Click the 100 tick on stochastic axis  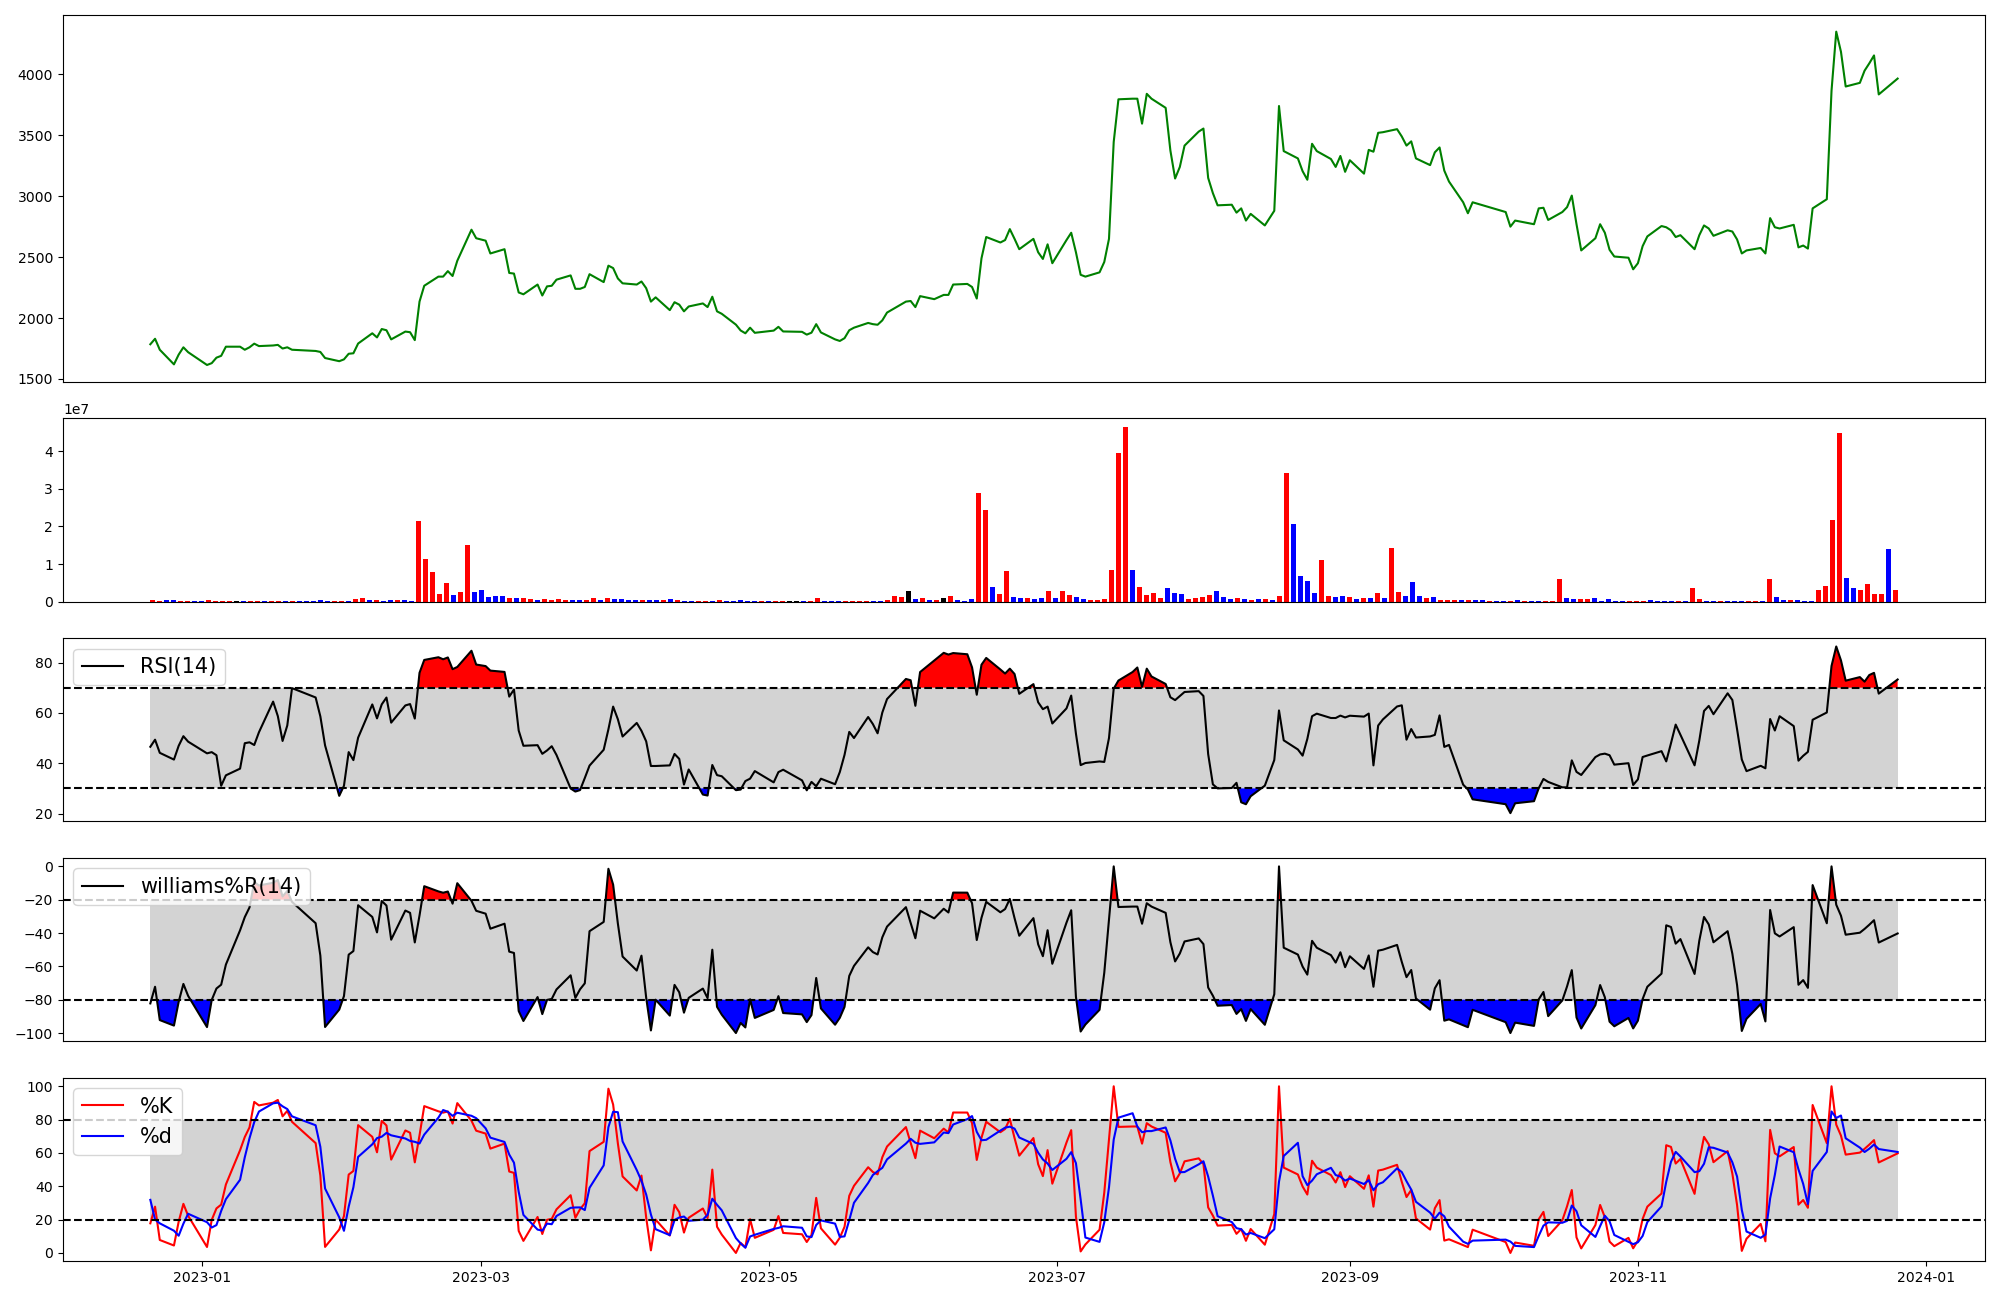pyautogui.click(x=41, y=1087)
